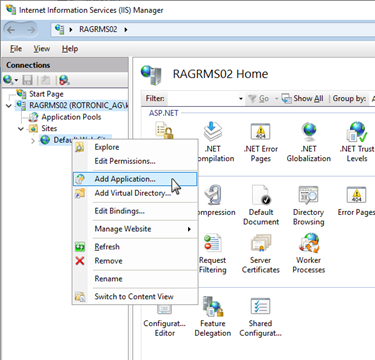Click the Show All button

tap(303, 98)
